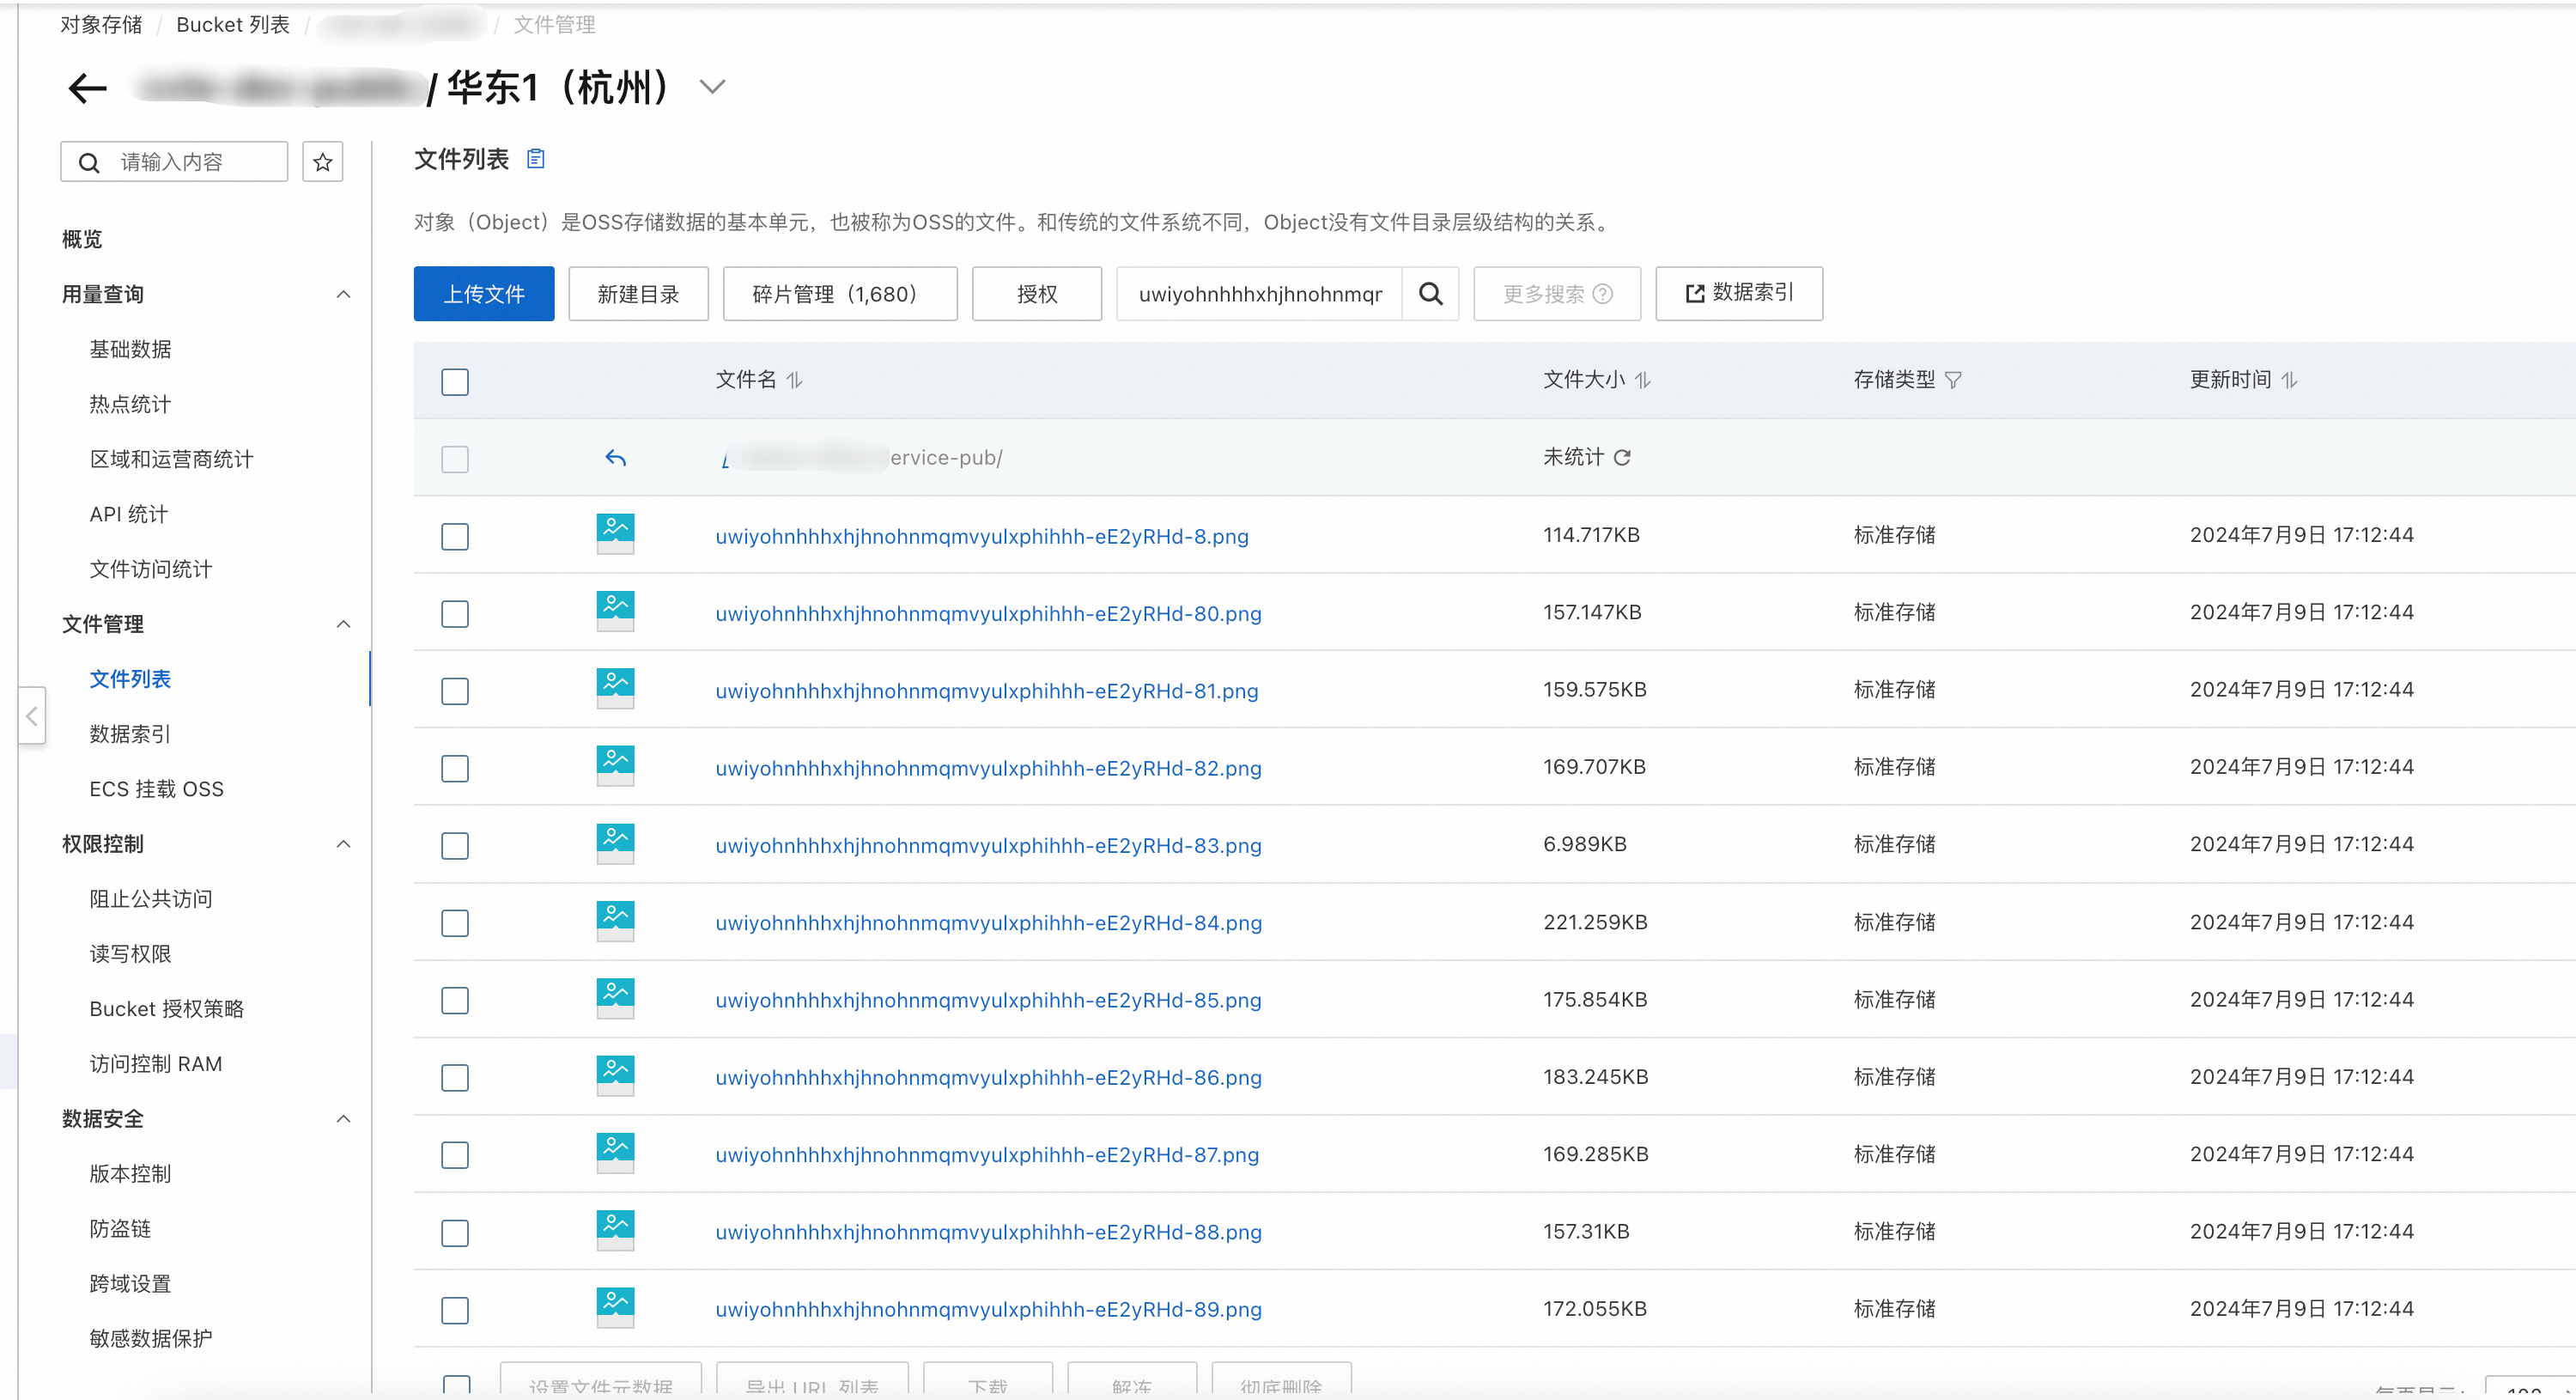This screenshot has width=2576, height=1400.
Task: Open the 数据索引 external link button
Action: pos(1739,293)
